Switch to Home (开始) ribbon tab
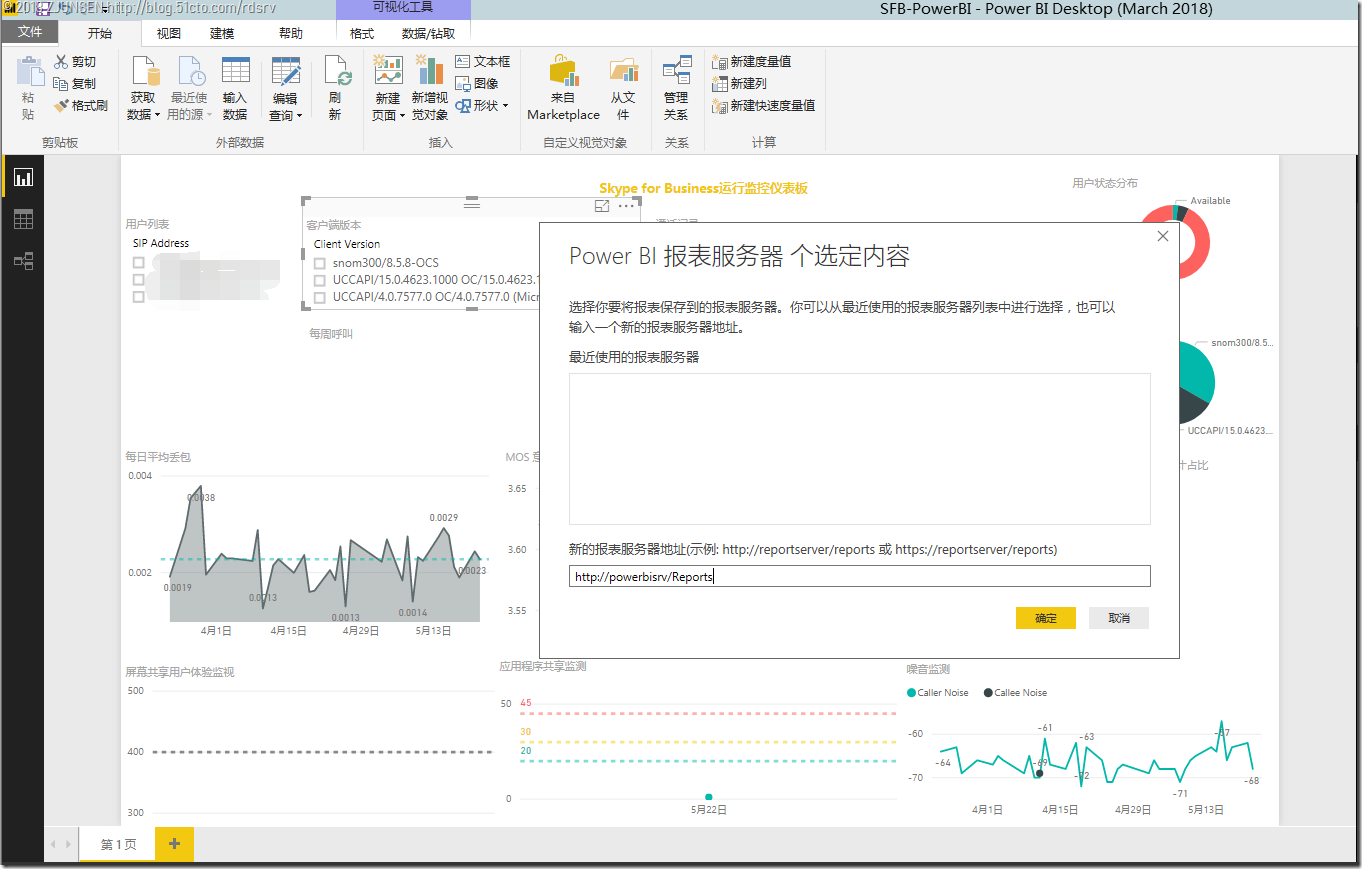1362x869 pixels. coord(100,33)
